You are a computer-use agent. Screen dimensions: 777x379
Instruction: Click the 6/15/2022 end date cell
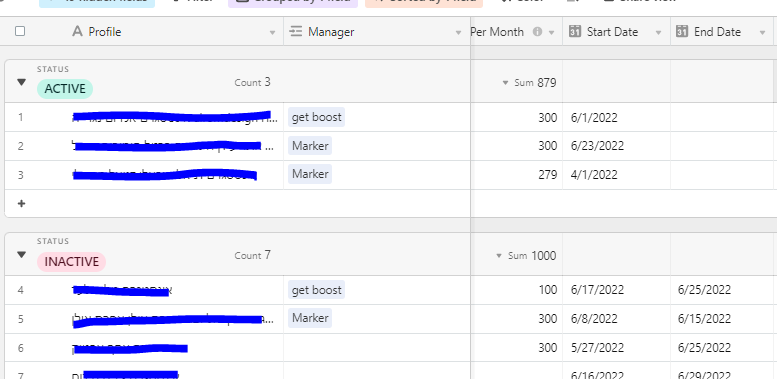click(722, 319)
